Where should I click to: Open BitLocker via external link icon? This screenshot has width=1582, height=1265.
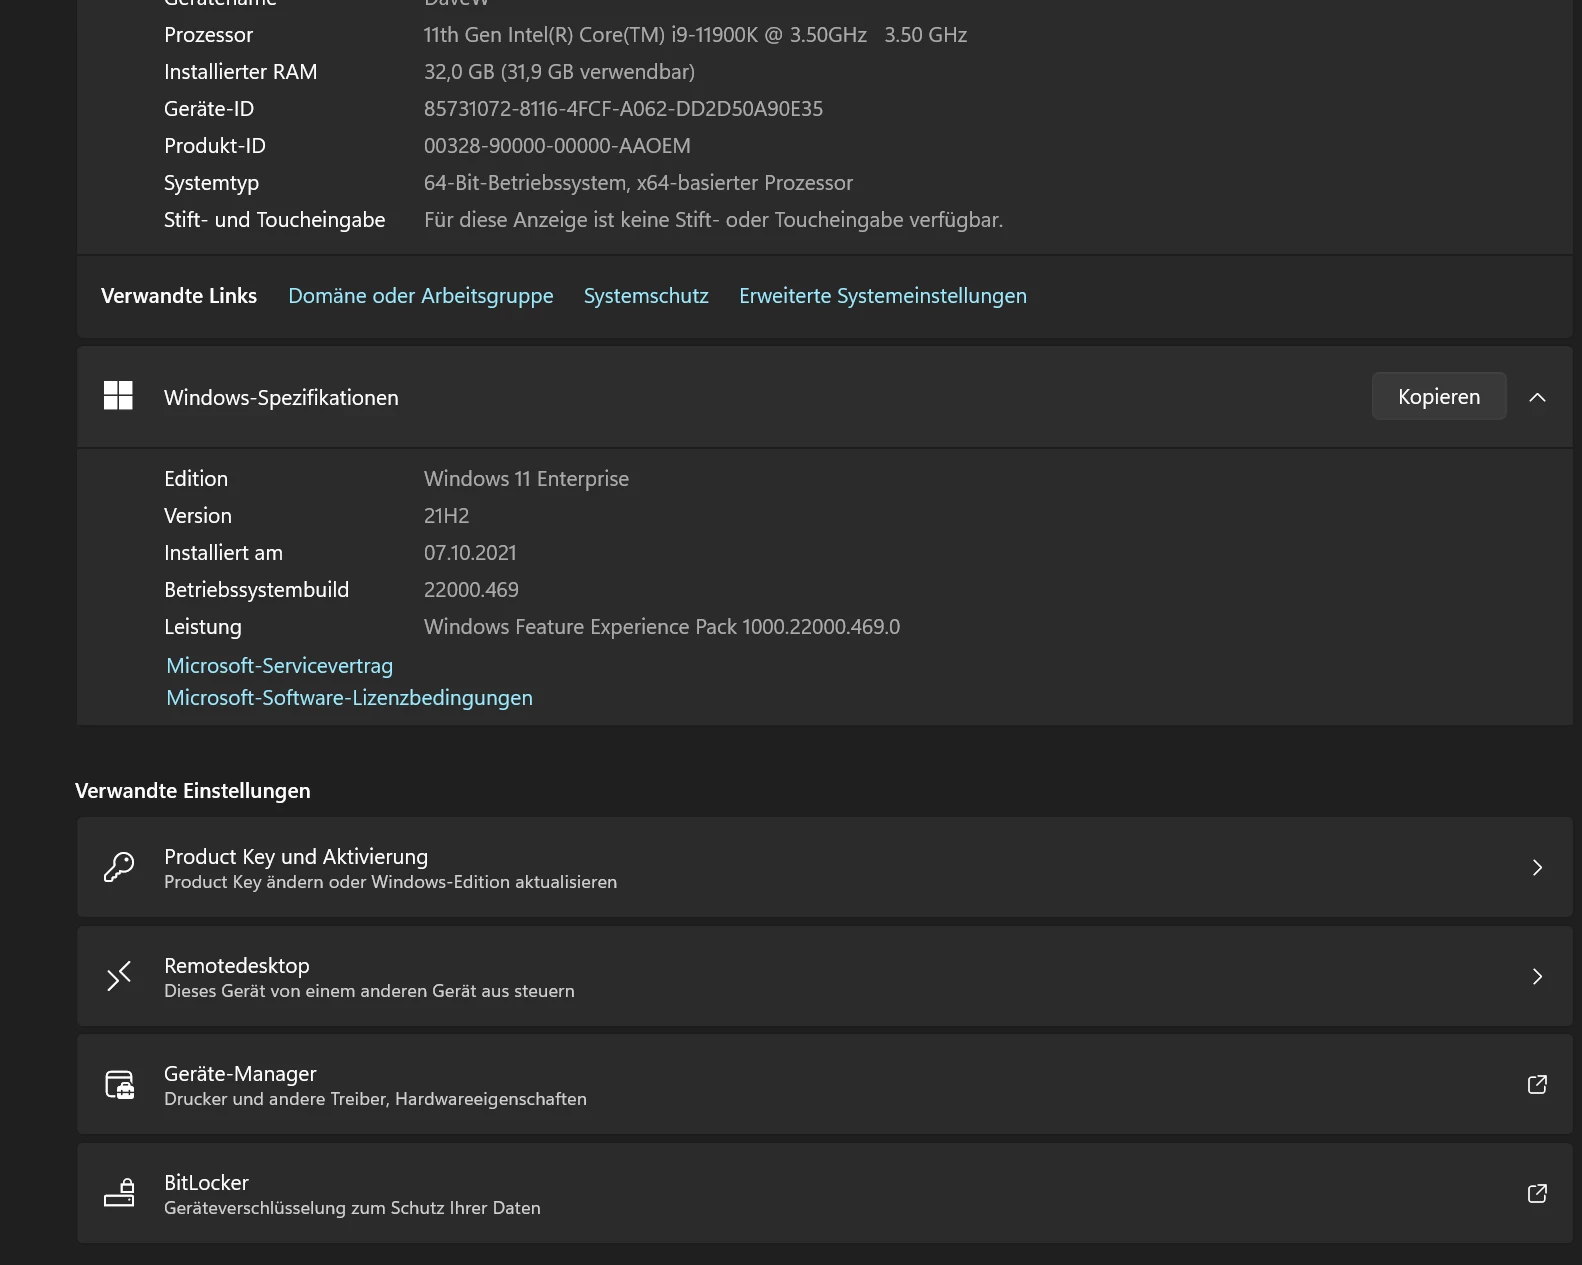tap(1537, 1193)
